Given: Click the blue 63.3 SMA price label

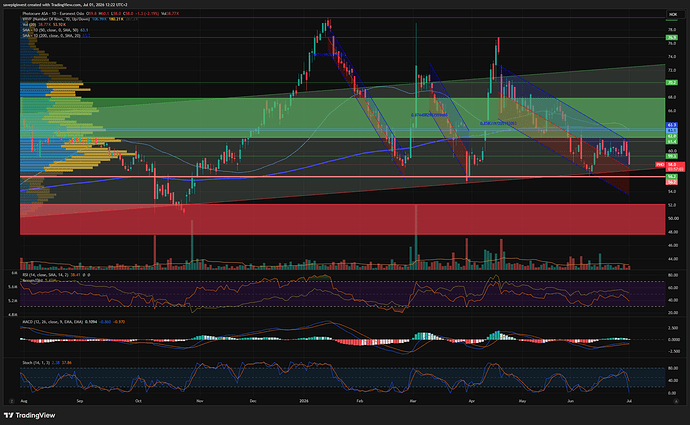Looking at the screenshot, I should tap(672, 125).
